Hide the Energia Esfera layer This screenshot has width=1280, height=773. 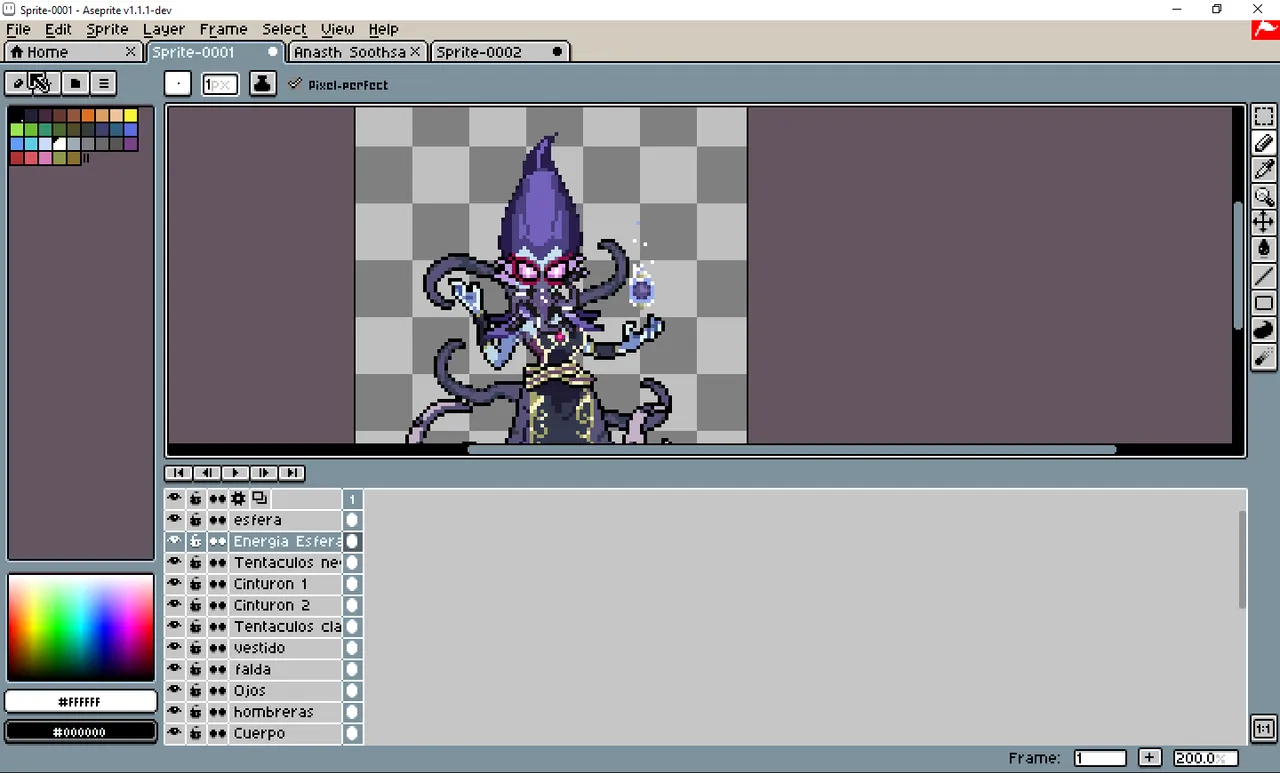tap(174, 541)
